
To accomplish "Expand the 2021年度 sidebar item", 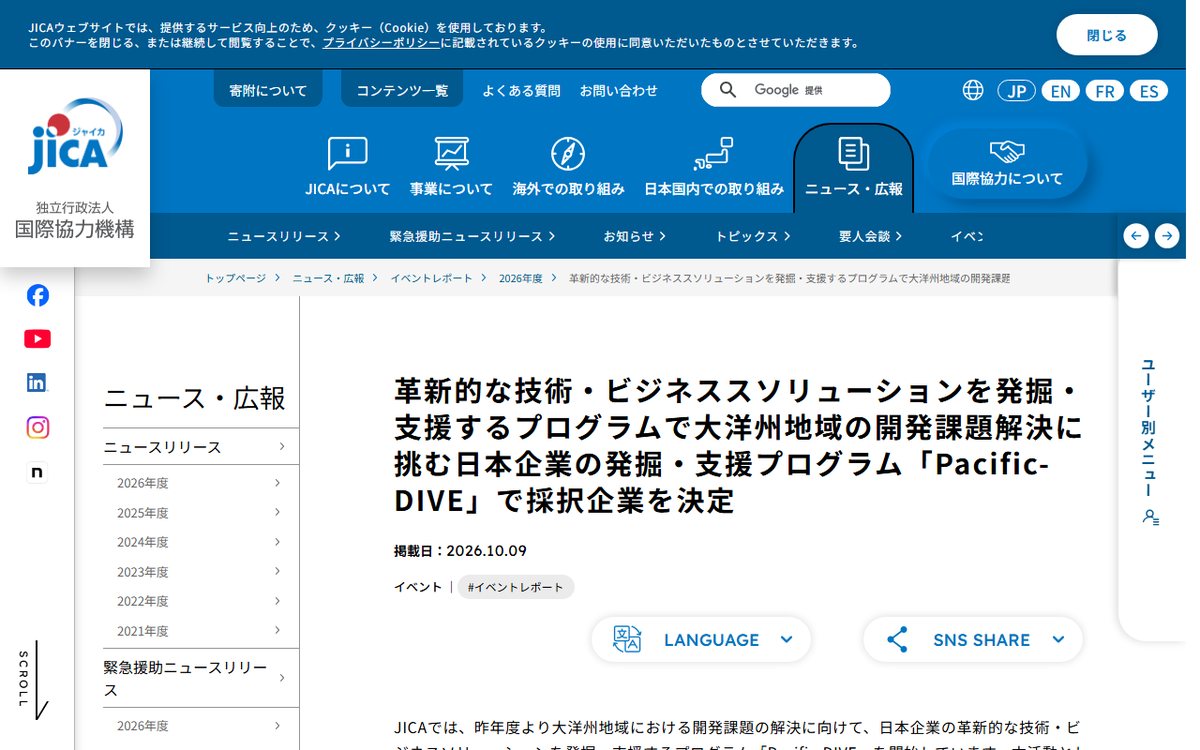I will click(200, 631).
